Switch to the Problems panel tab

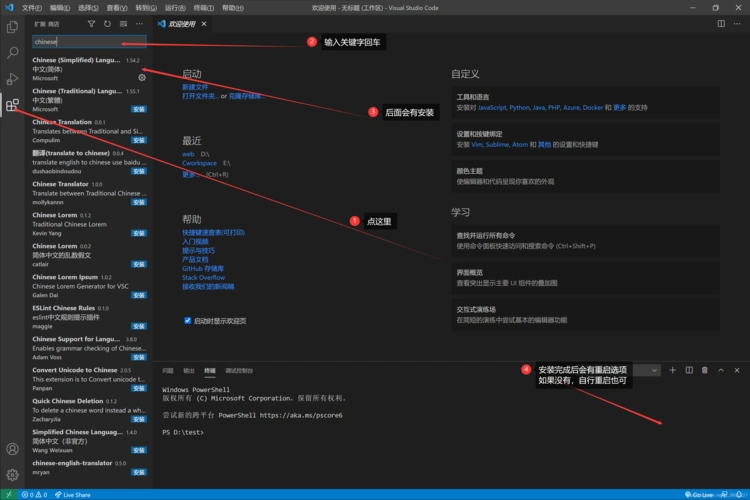pyautogui.click(x=168, y=370)
